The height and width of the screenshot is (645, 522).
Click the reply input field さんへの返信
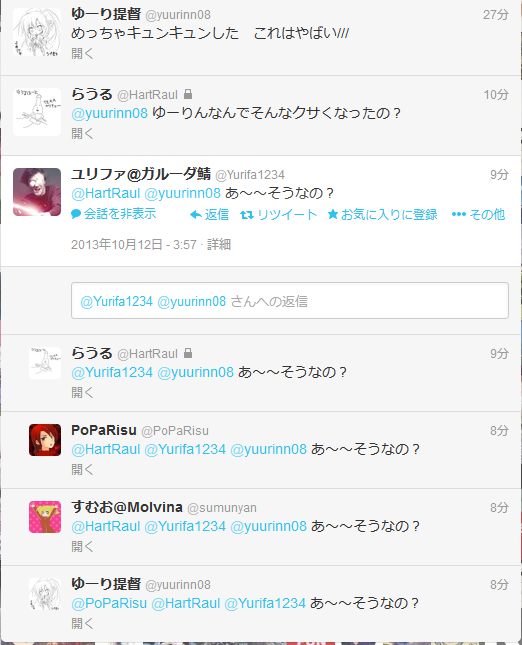[x=290, y=301]
